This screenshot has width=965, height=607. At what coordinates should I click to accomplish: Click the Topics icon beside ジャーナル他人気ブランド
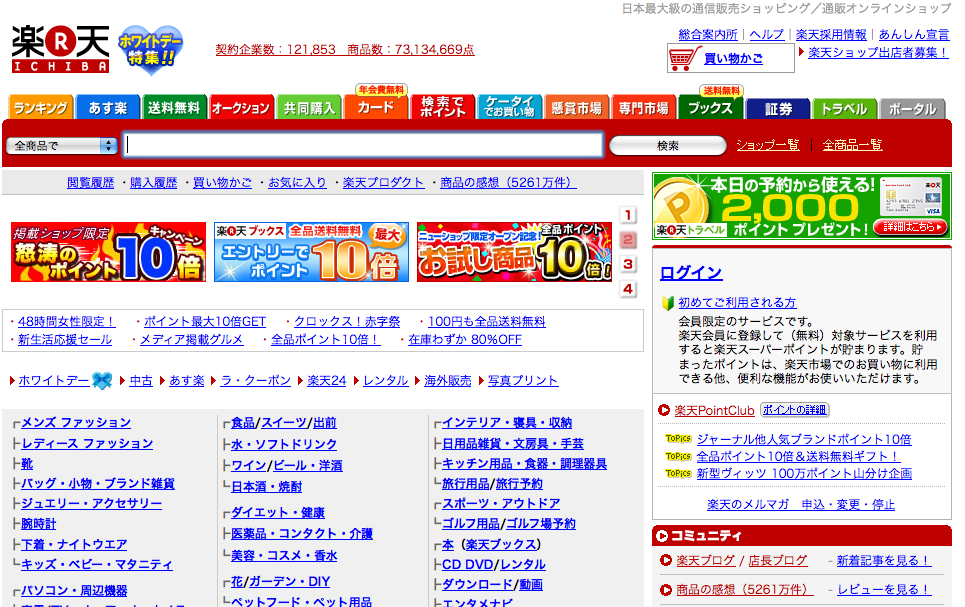tap(678, 439)
